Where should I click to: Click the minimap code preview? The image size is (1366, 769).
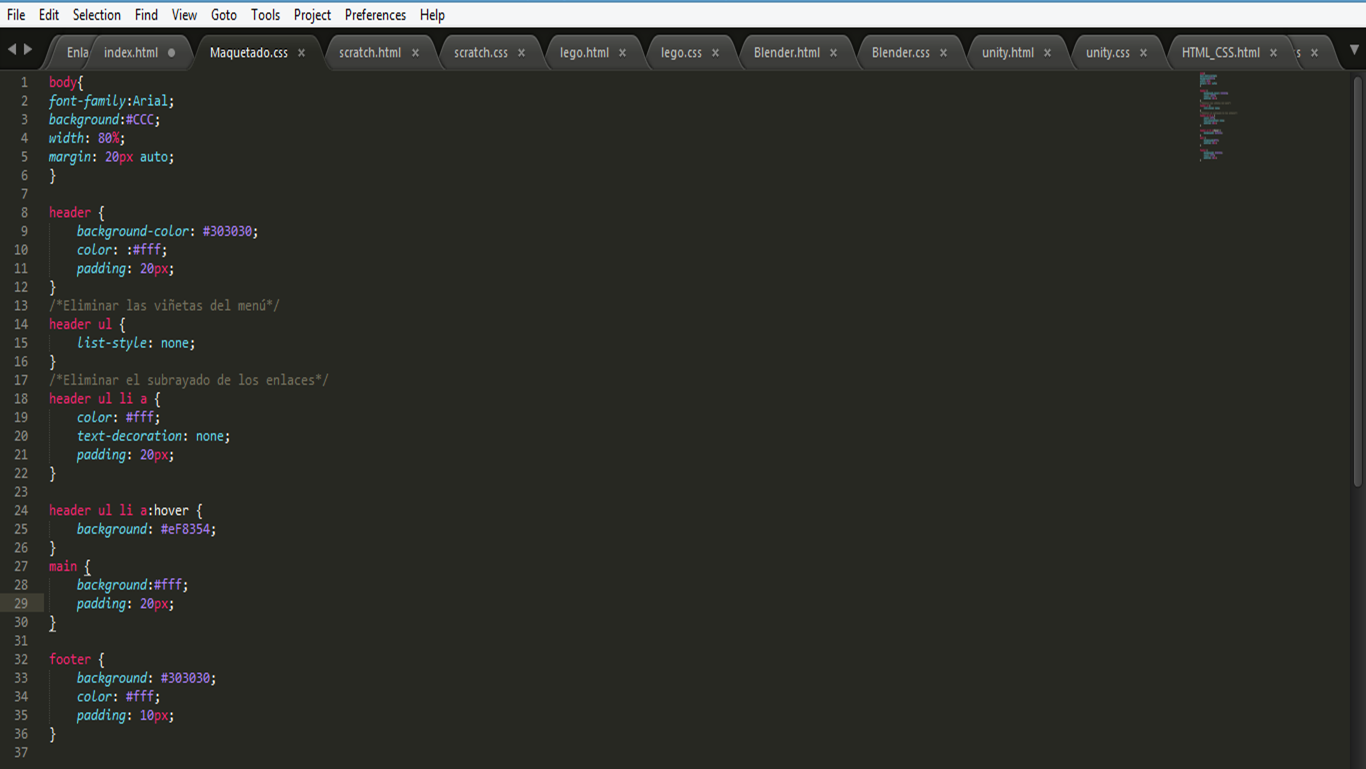click(1215, 115)
